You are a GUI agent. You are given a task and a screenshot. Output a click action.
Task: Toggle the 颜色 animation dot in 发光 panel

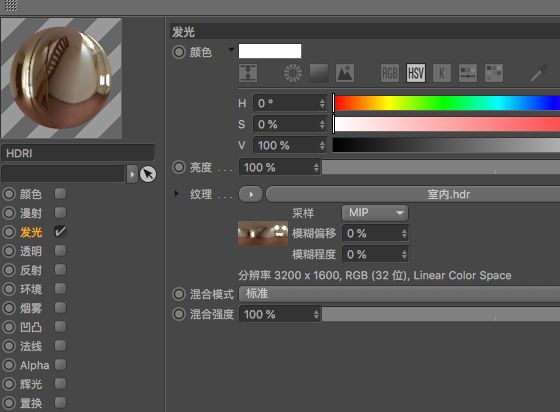[179, 52]
